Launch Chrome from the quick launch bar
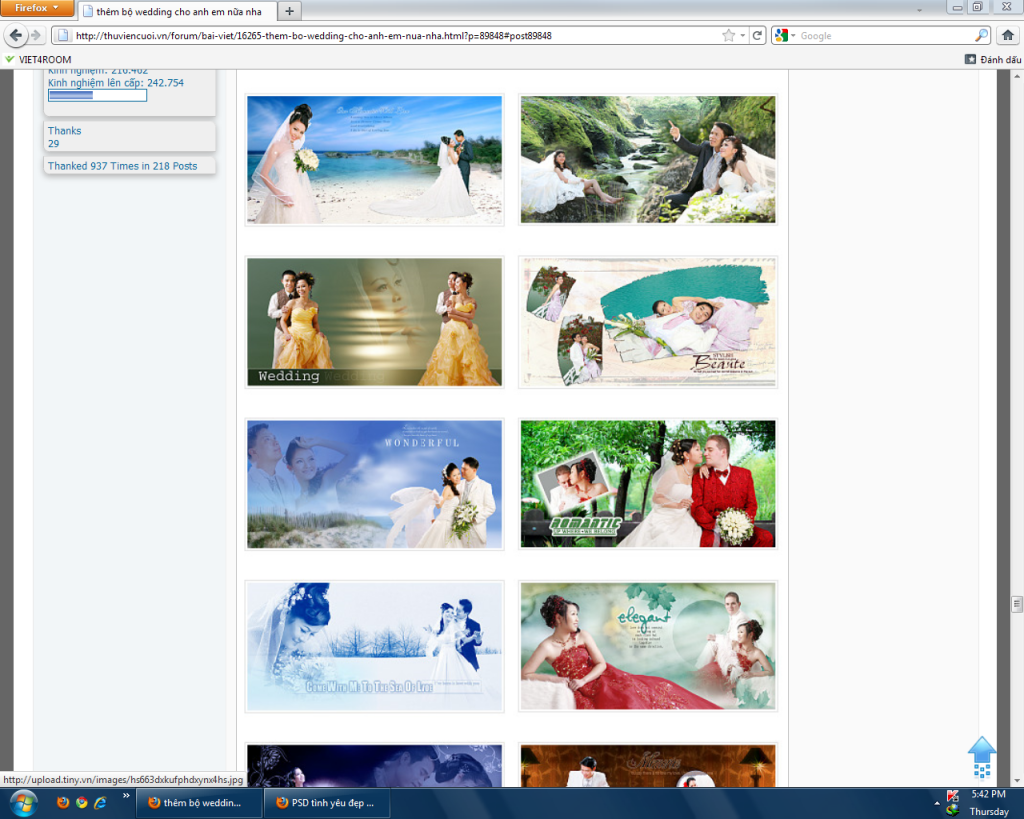Viewport: 1024px width, 819px height. click(82, 803)
